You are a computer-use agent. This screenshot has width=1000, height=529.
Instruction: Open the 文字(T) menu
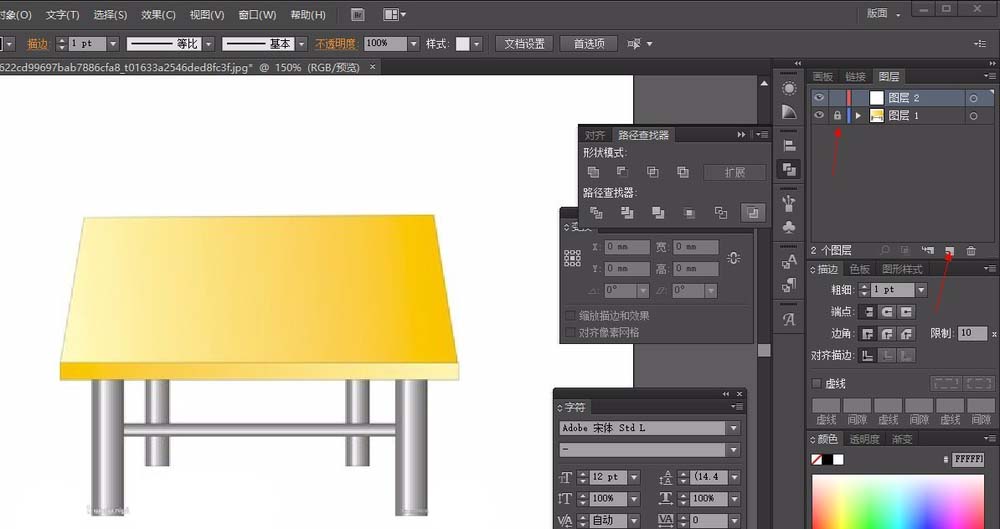[x=62, y=14]
